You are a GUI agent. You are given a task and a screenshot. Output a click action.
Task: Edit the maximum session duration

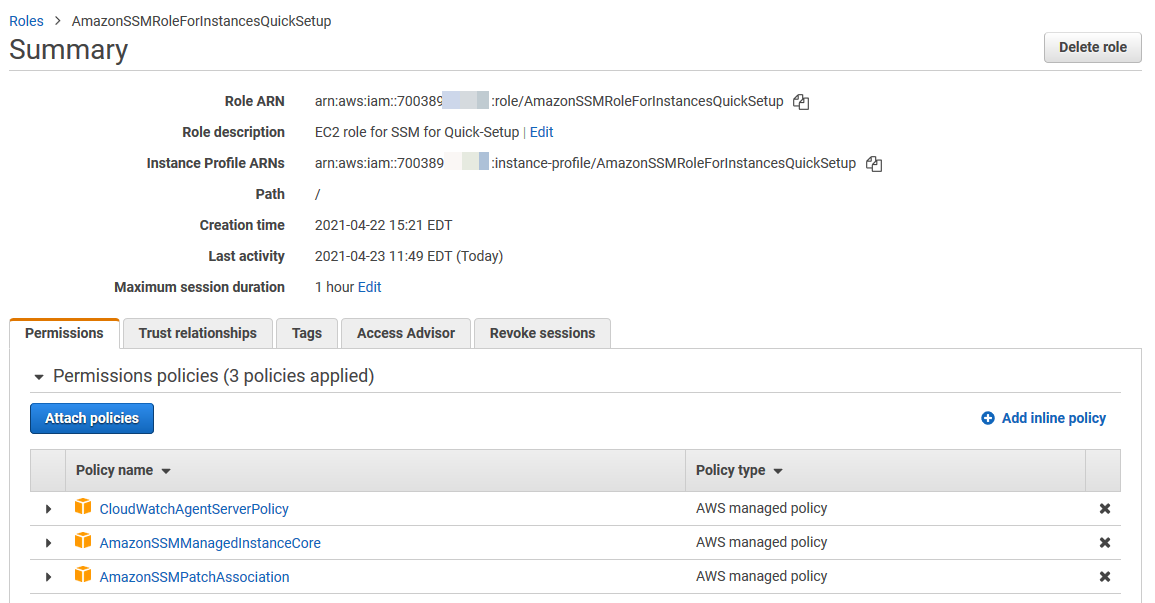coord(370,287)
